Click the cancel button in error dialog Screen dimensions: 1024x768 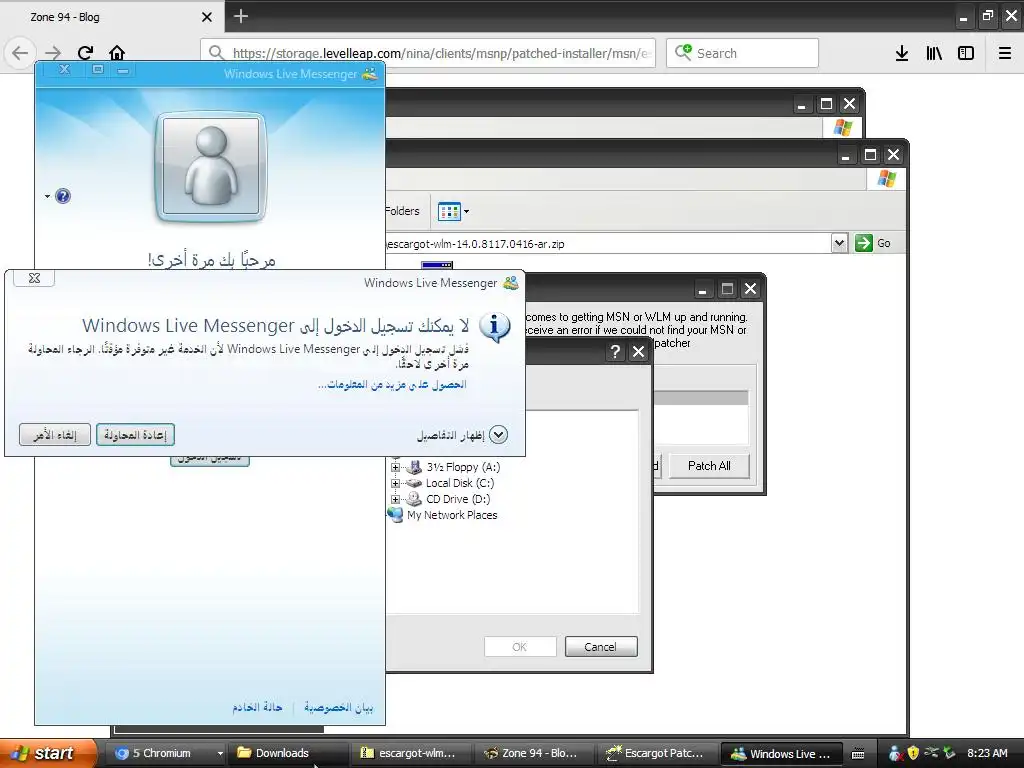55,435
